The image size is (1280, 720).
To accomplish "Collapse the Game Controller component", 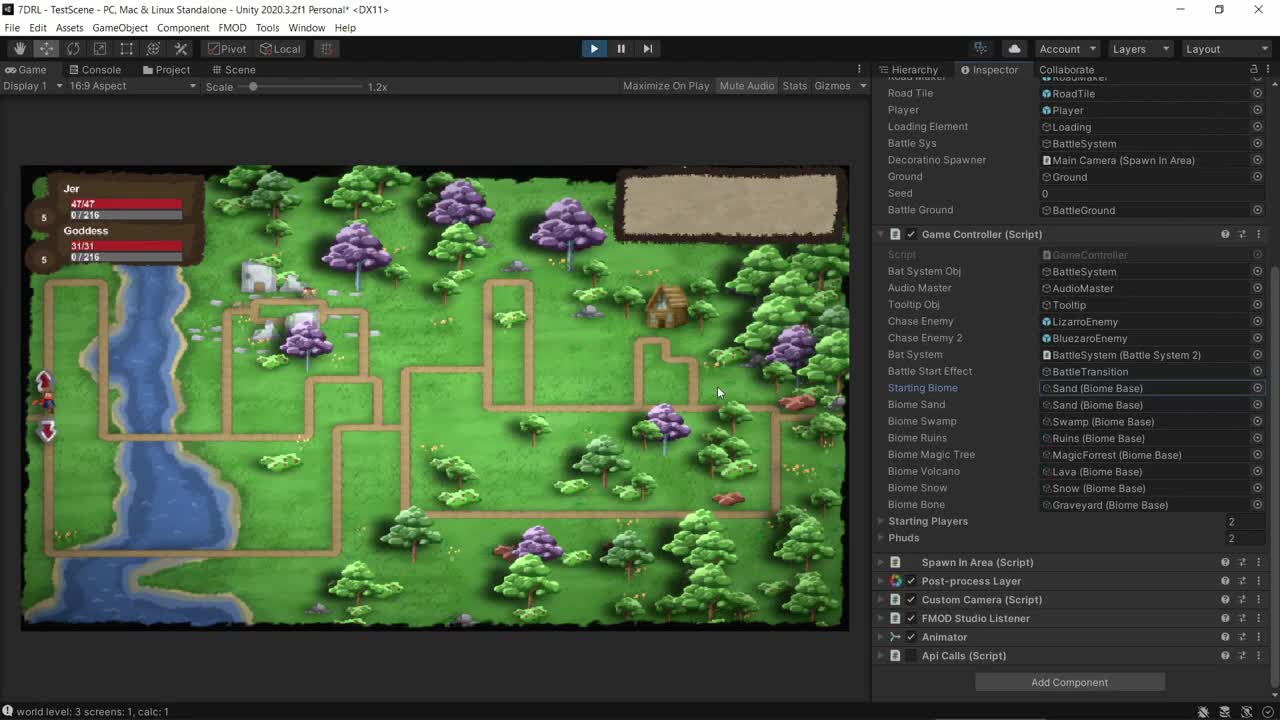I will (x=881, y=234).
